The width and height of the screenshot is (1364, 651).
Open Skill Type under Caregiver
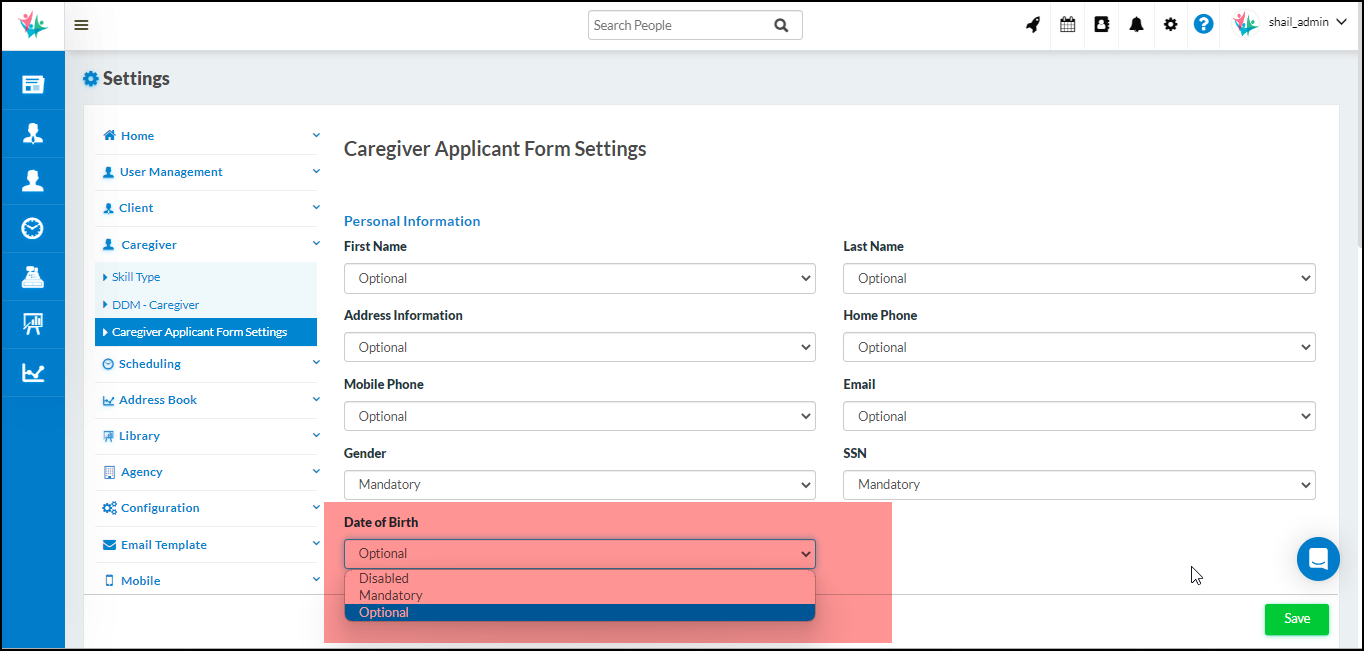pos(136,277)
